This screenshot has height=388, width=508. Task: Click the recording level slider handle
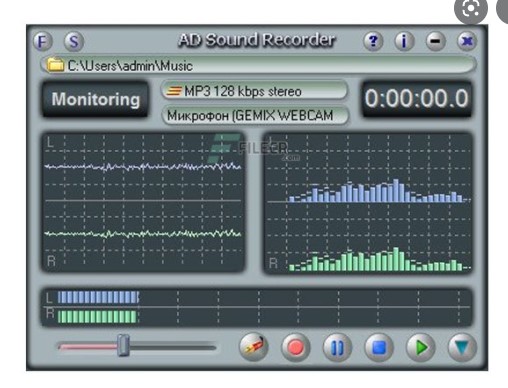[123, 346]
